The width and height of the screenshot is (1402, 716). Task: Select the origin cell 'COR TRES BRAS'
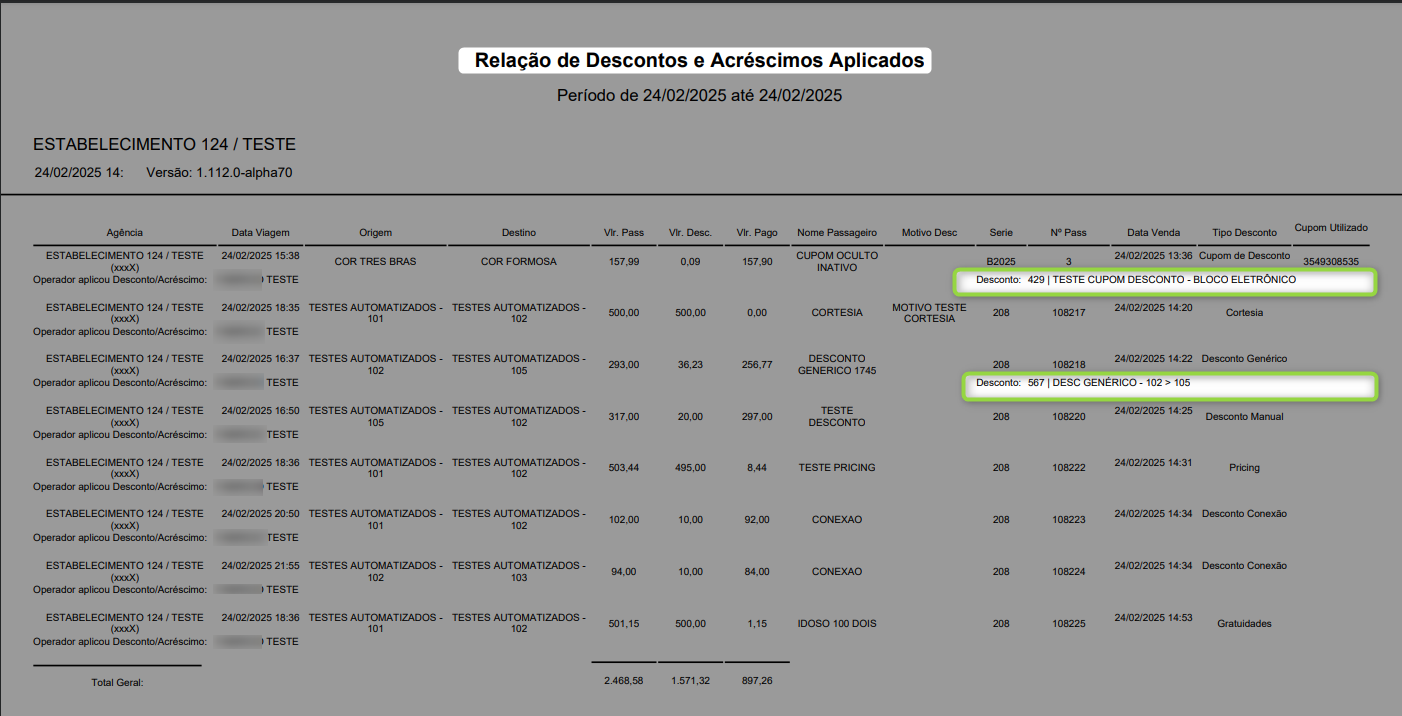376,262
